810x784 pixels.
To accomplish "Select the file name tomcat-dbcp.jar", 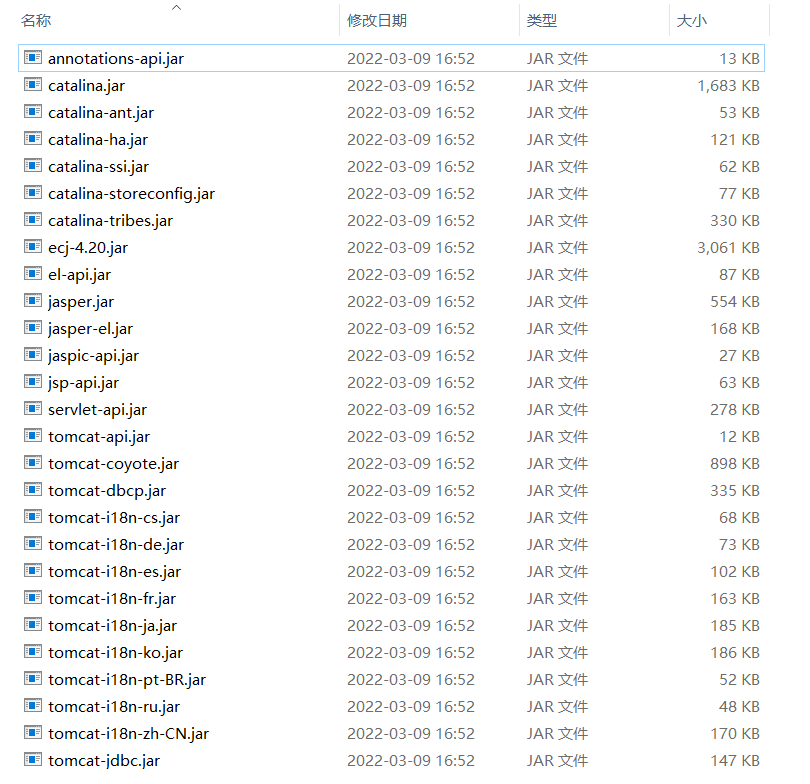I will [x=107, y=490].
